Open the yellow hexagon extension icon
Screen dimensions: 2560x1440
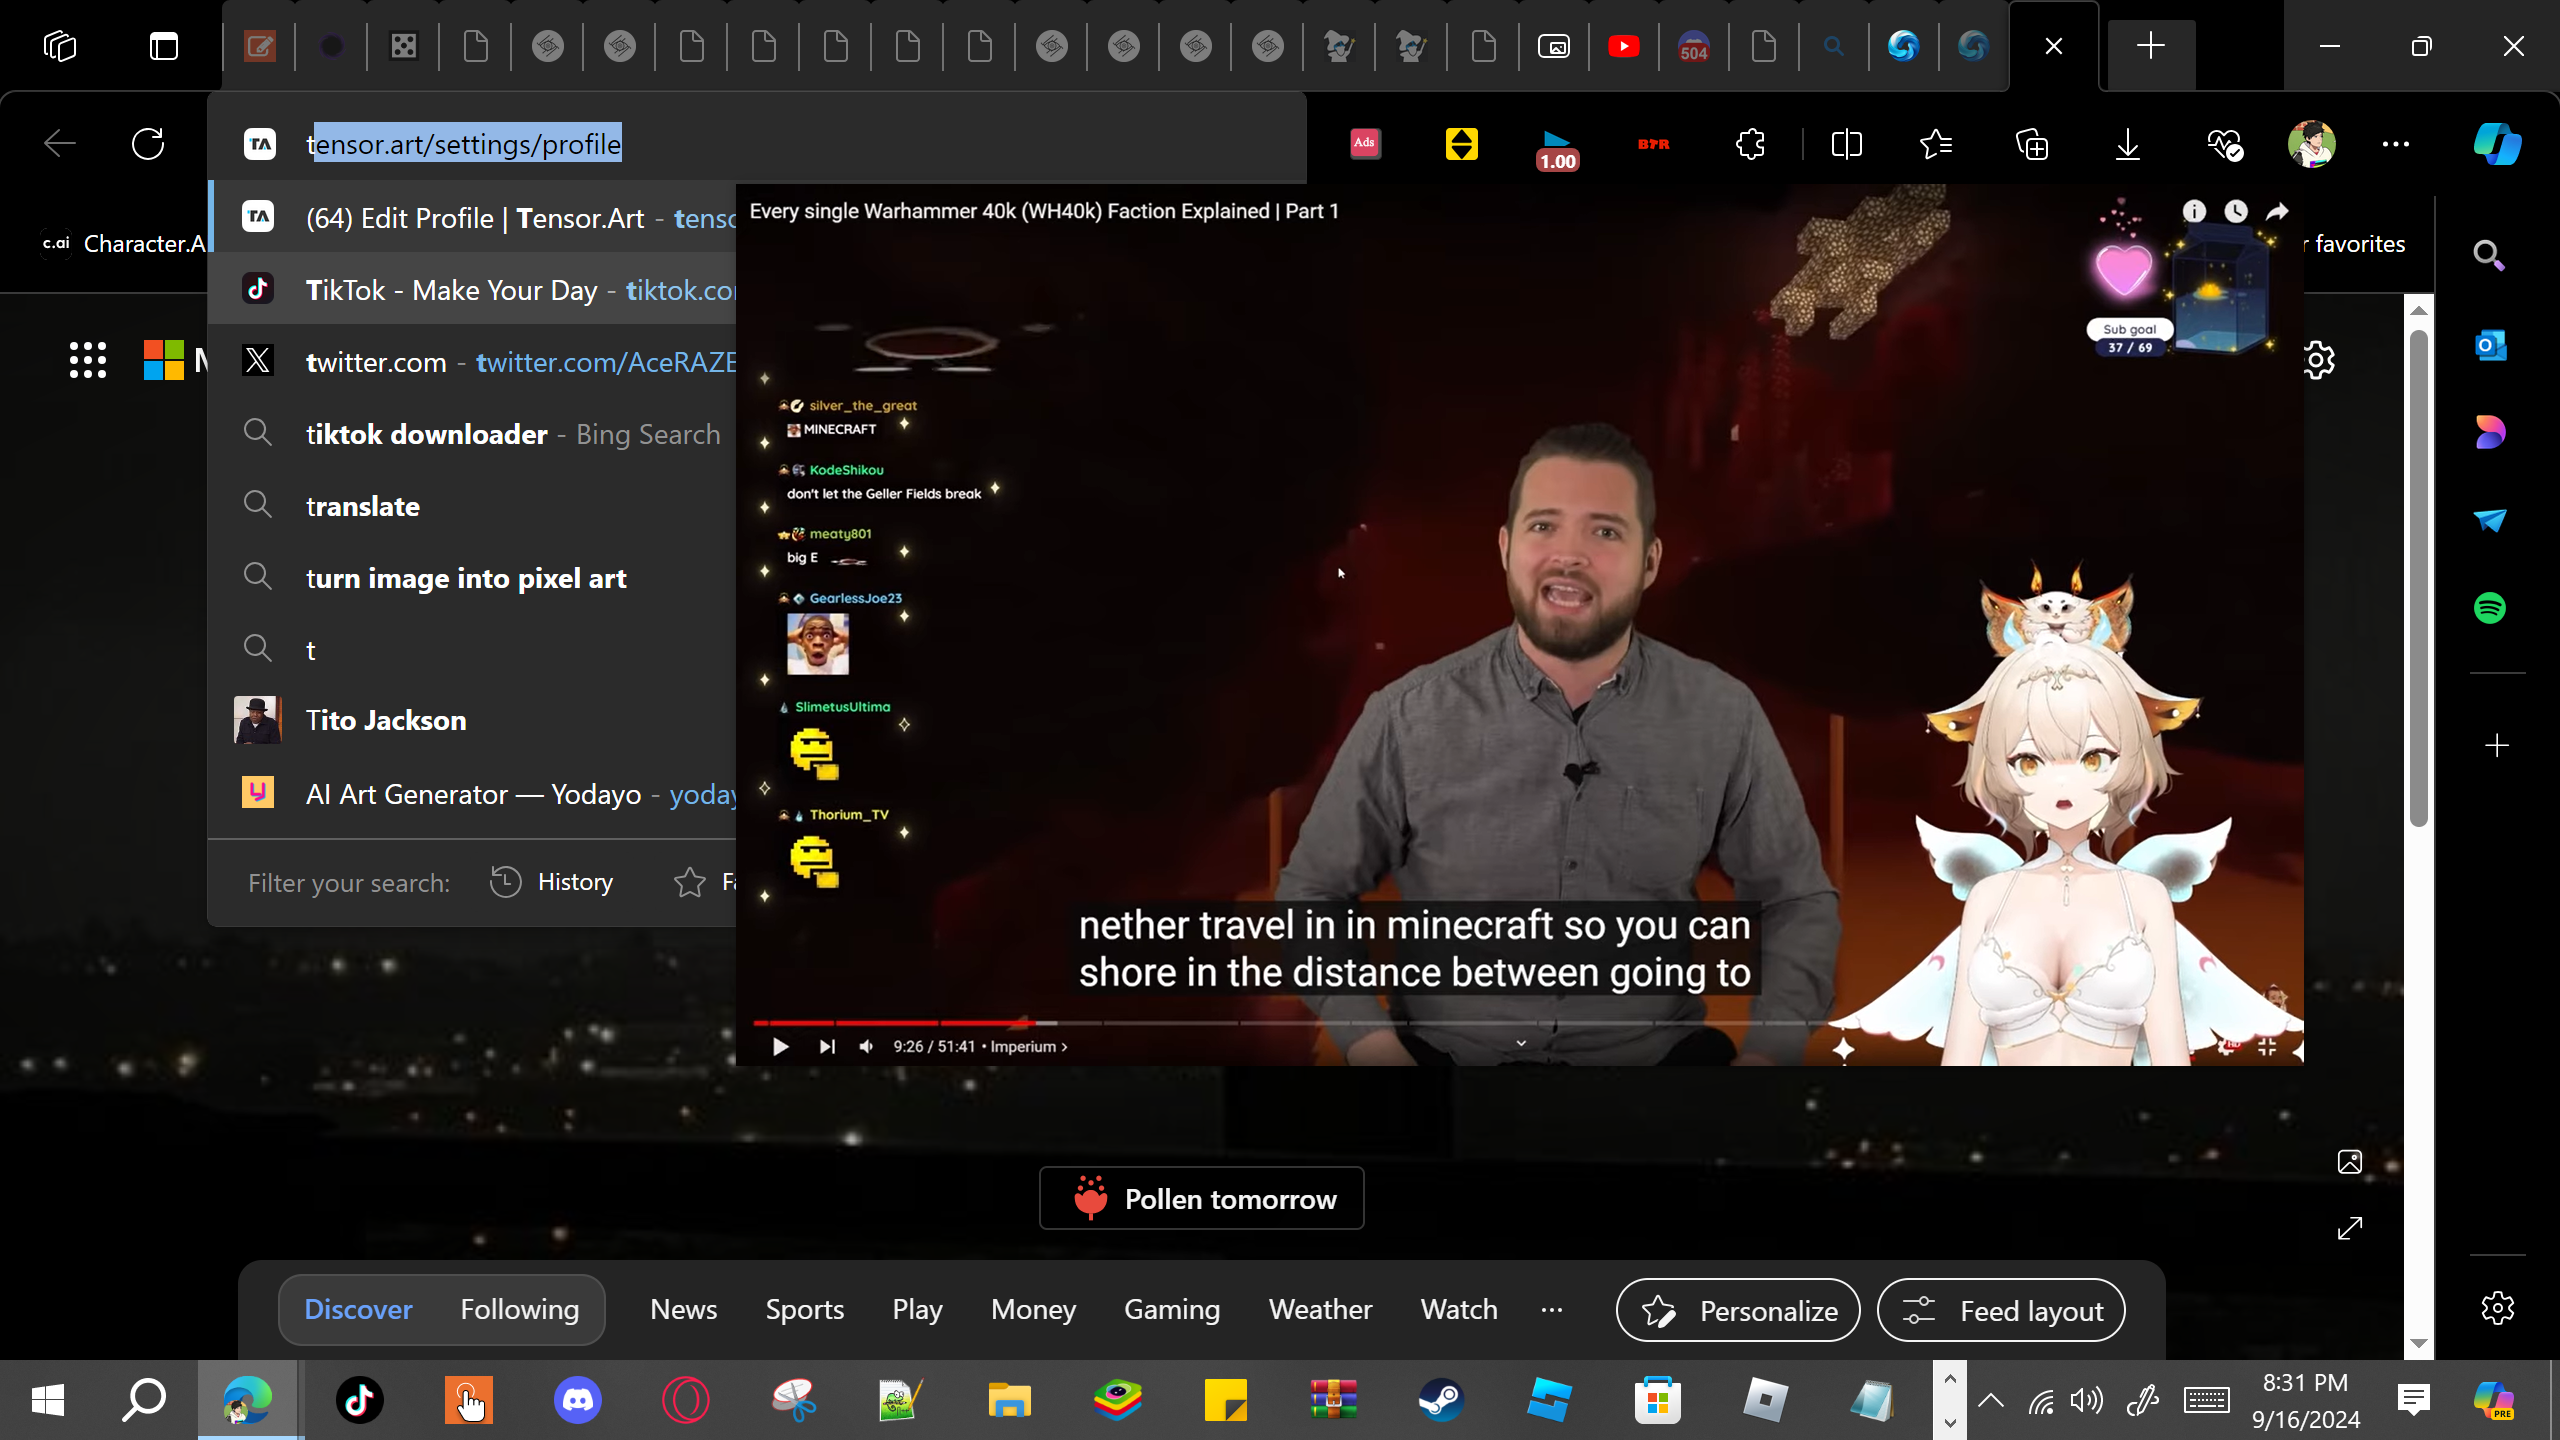click(1461, 144)
